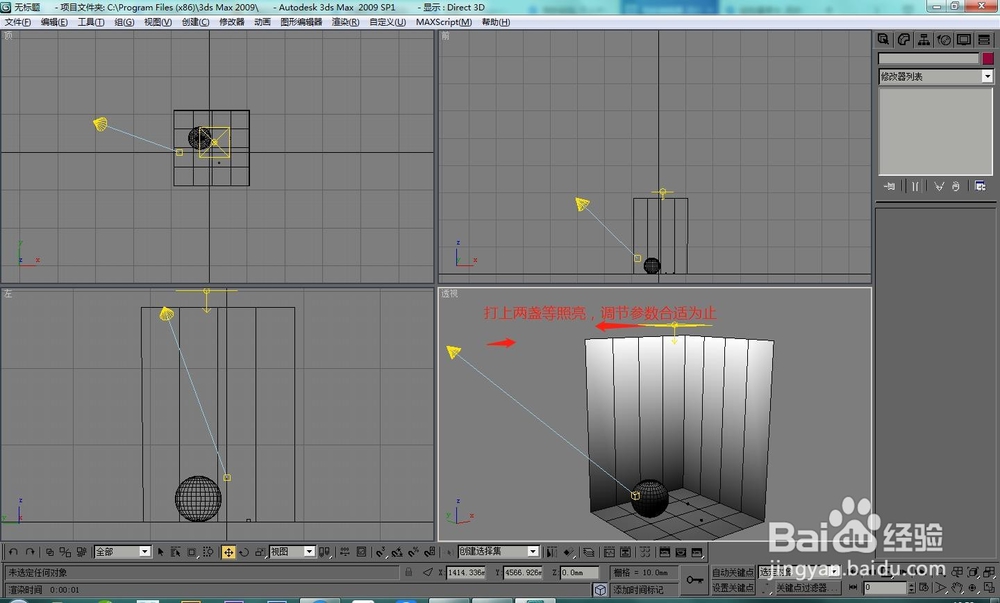Switch to Display command panel tab
This screenshot has width=1000, height=603.
pyautogui.click(x=964, y=40)
